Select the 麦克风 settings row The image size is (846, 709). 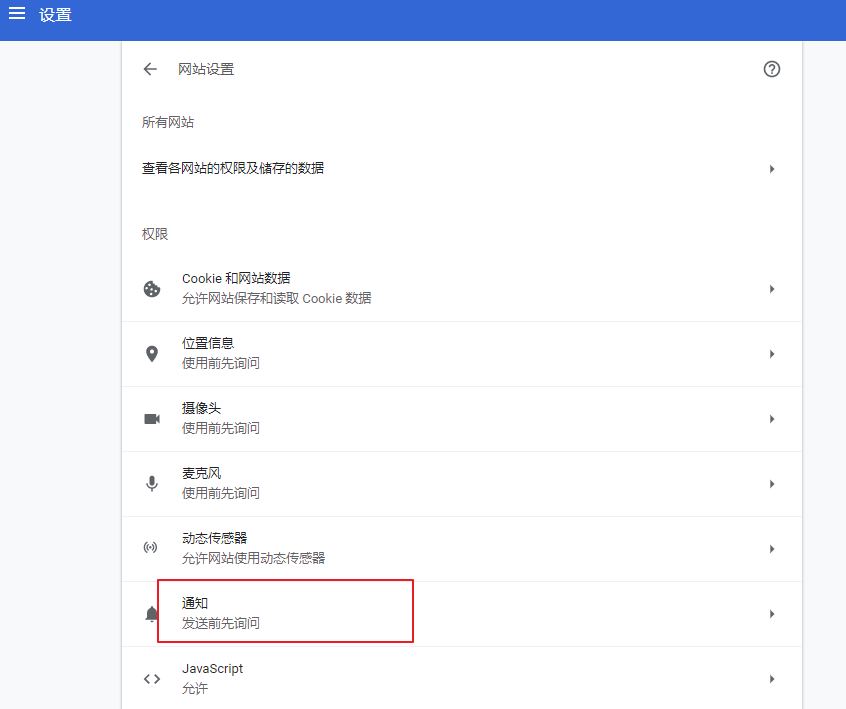pyautogui.click(x=400, y=484)
